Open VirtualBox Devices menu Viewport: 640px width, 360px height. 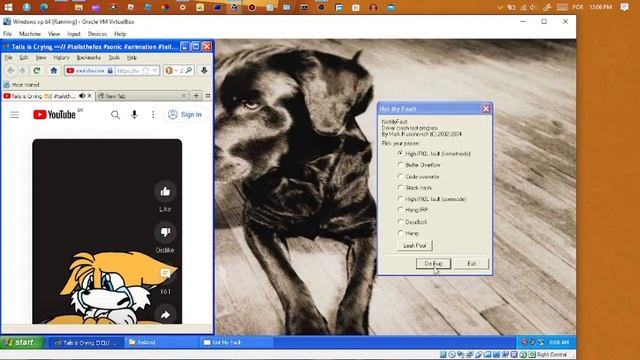click(x=97, y=34)
